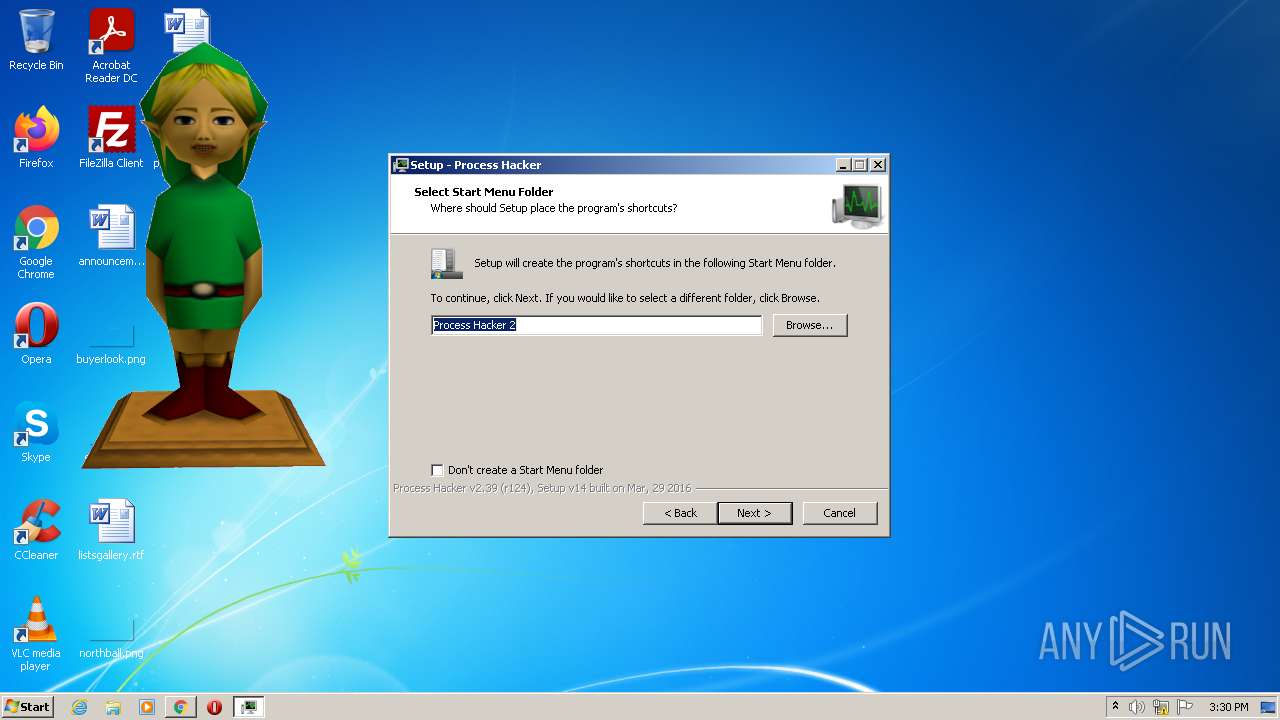Maximize the Setup window
The image size is (1280, 720).
click(860, 165)
